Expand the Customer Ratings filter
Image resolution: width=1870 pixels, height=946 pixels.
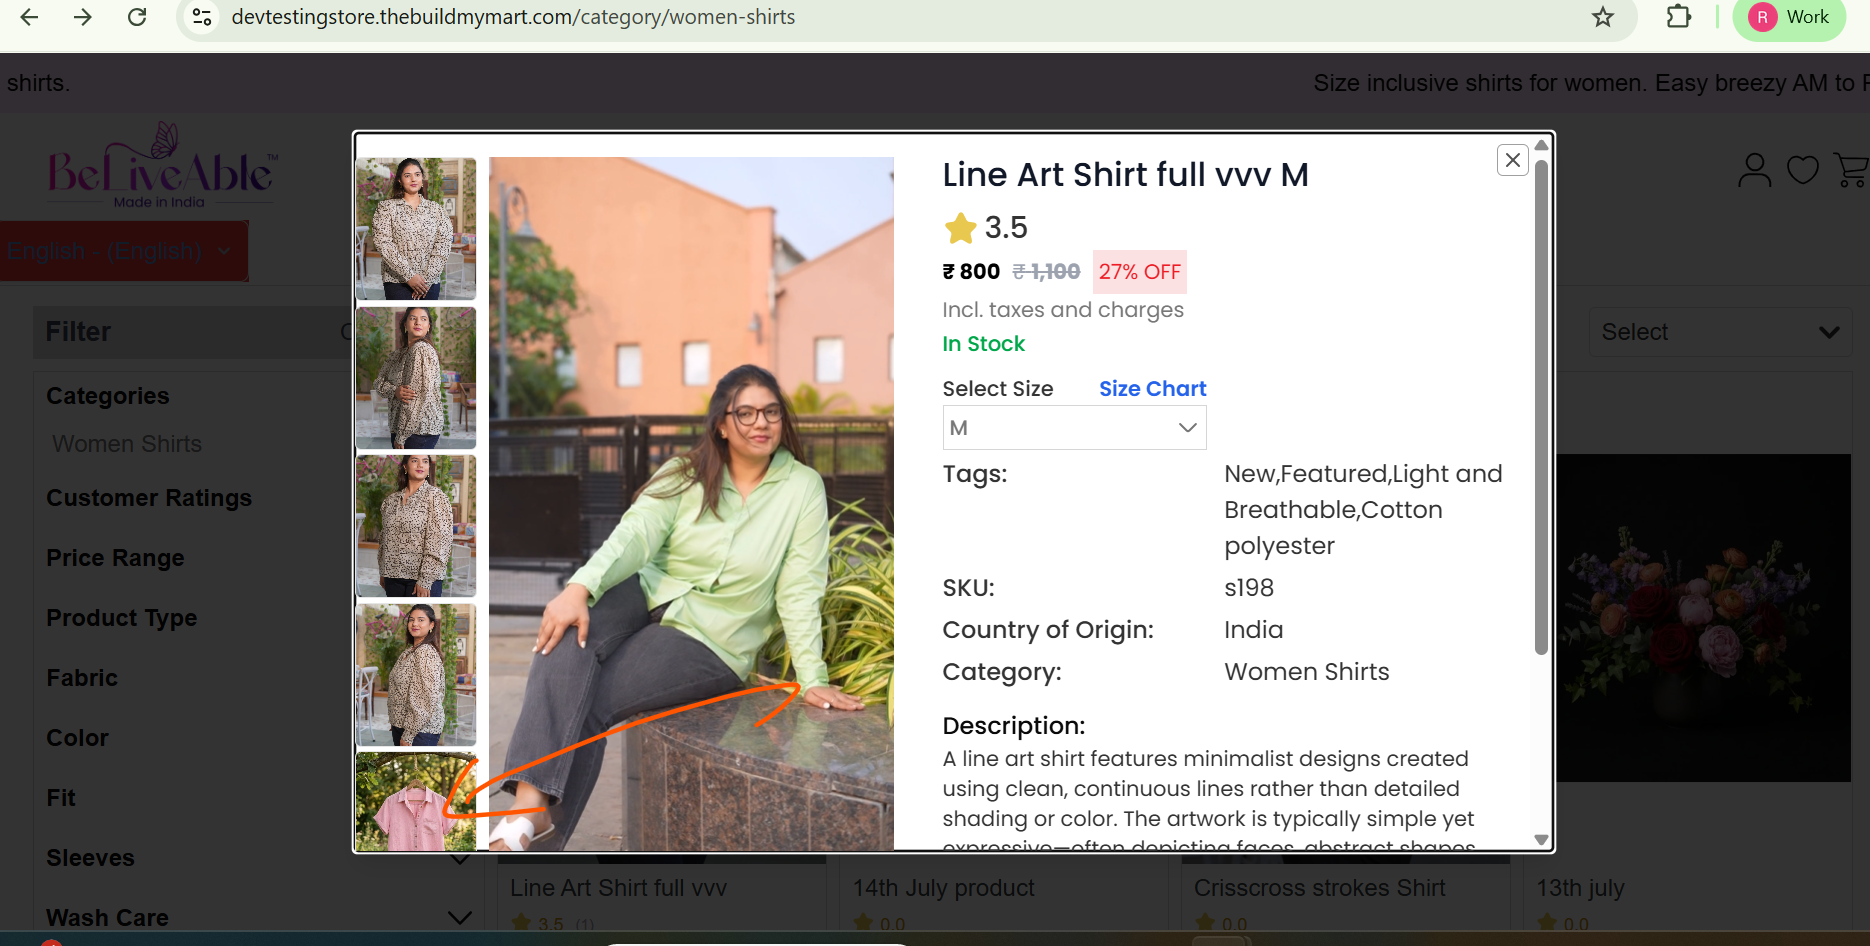click(149, 498)
